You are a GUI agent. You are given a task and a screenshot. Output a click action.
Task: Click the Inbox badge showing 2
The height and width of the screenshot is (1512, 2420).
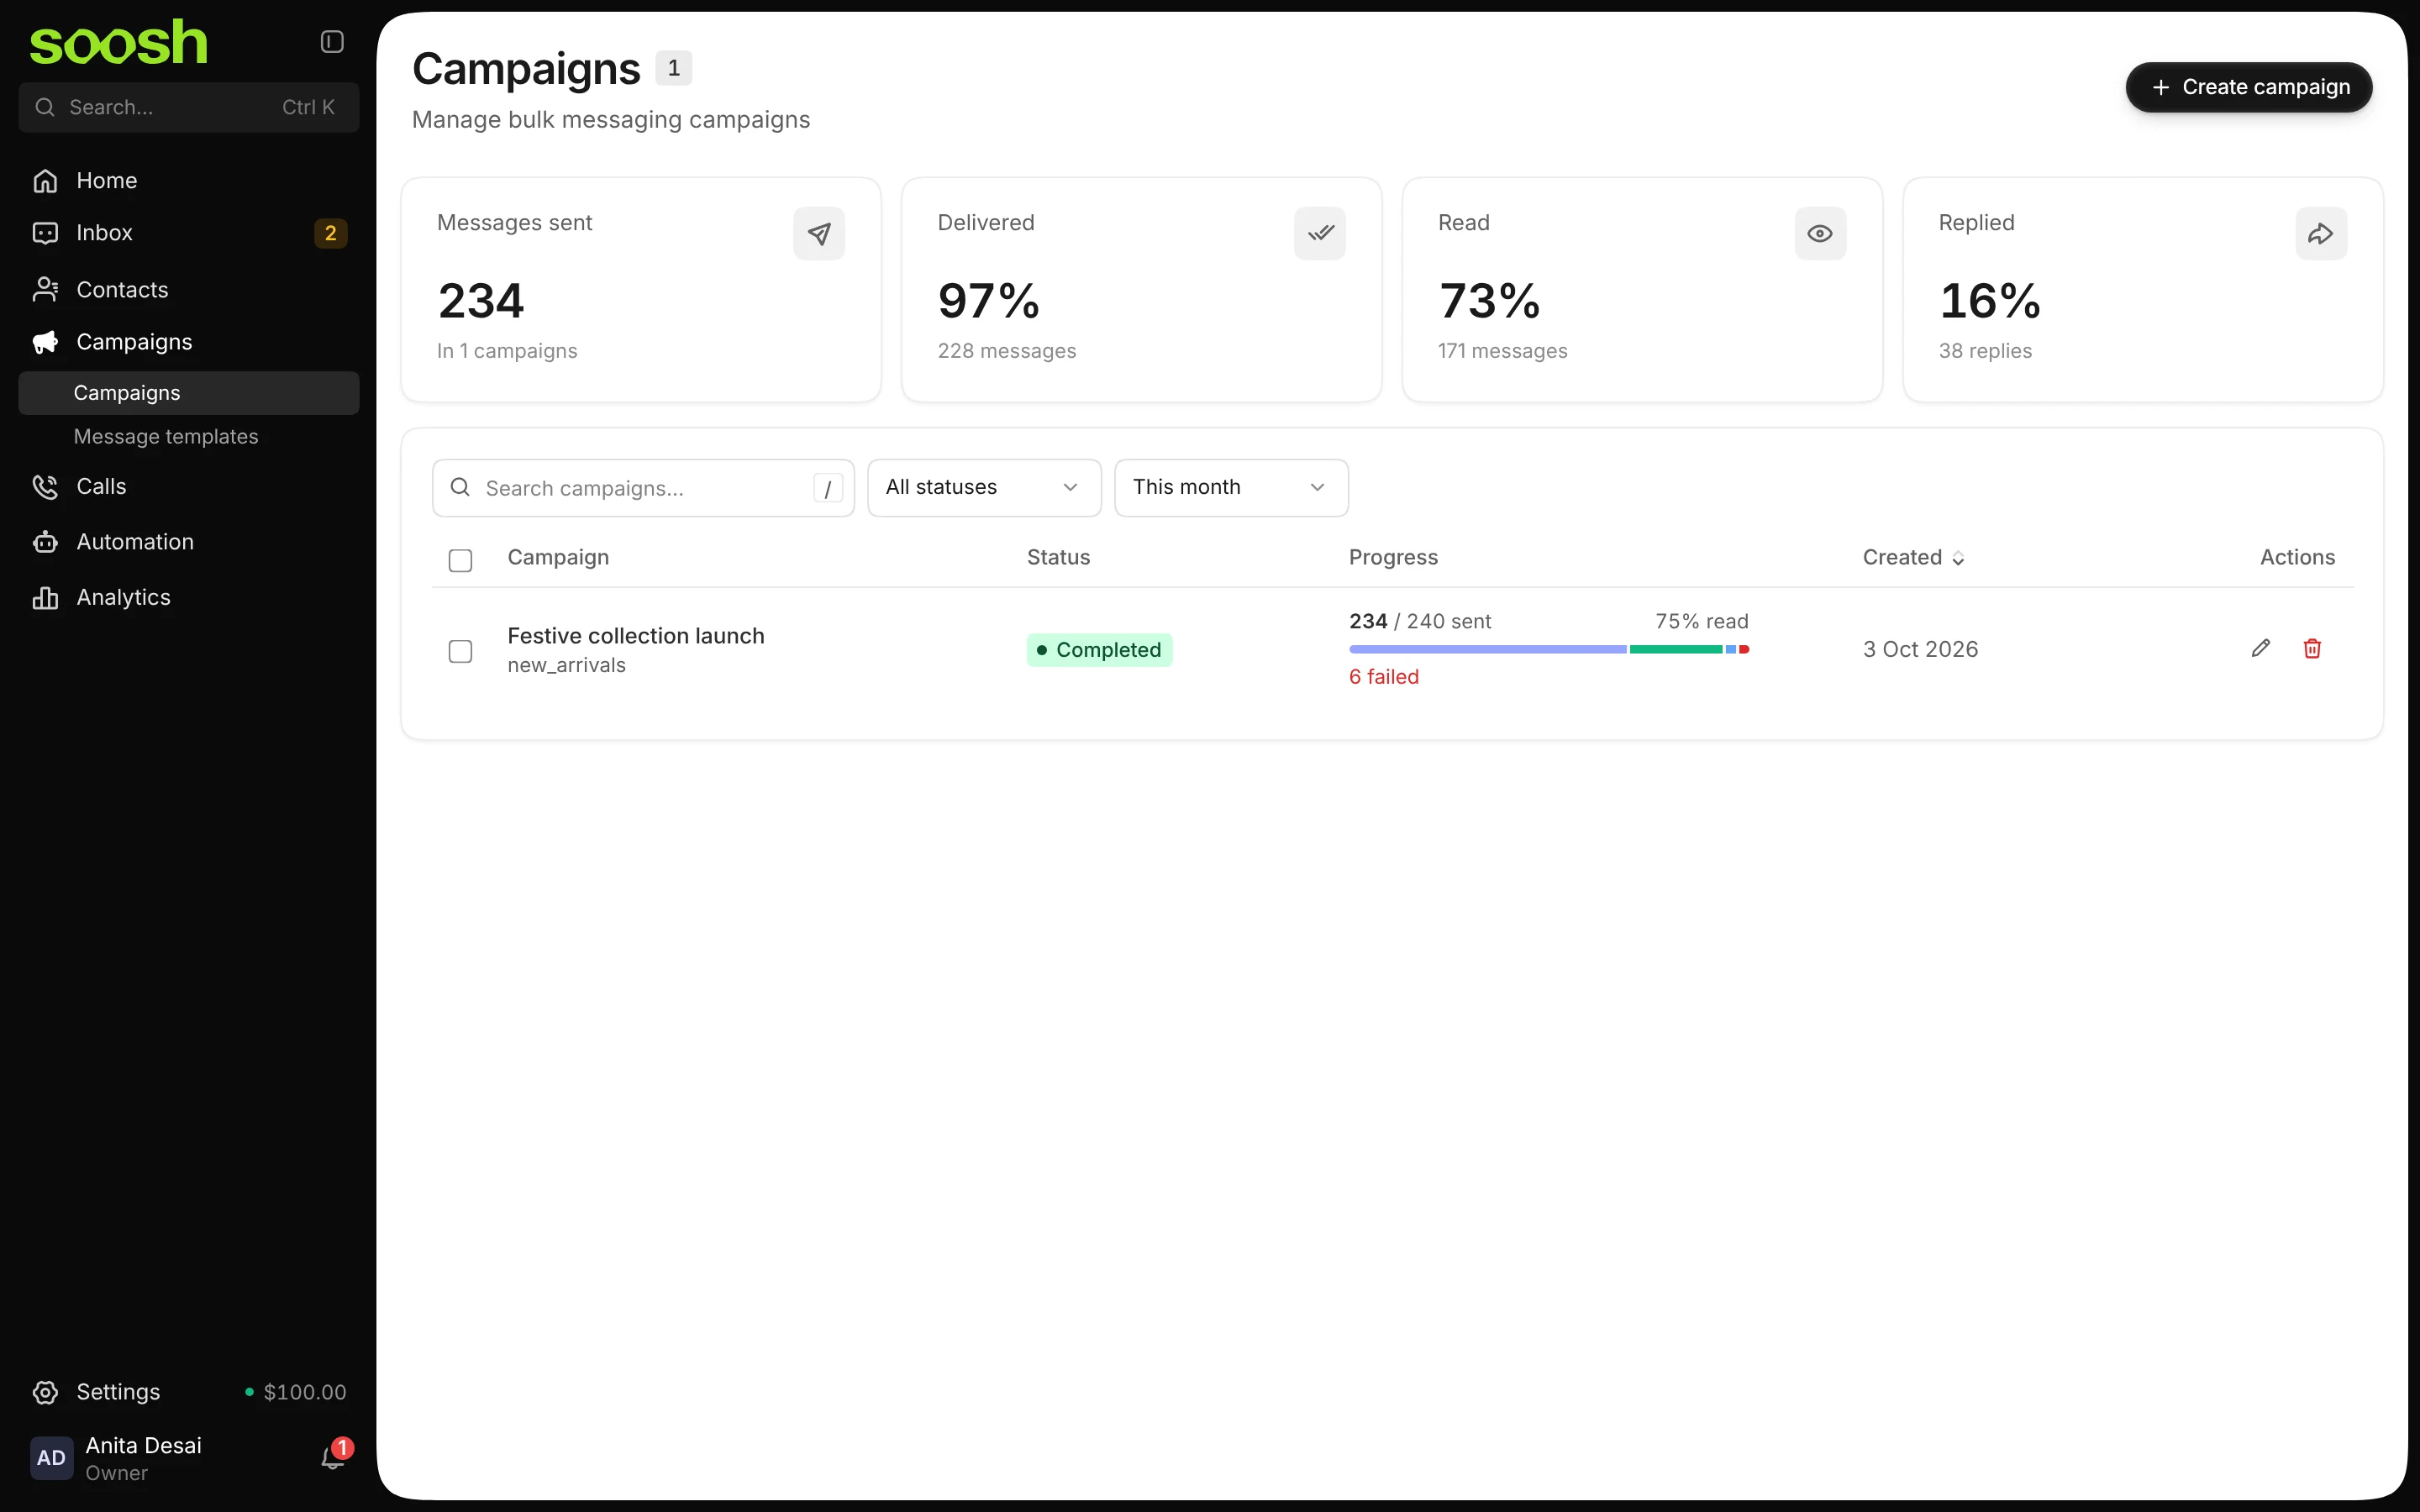point(330,233)
